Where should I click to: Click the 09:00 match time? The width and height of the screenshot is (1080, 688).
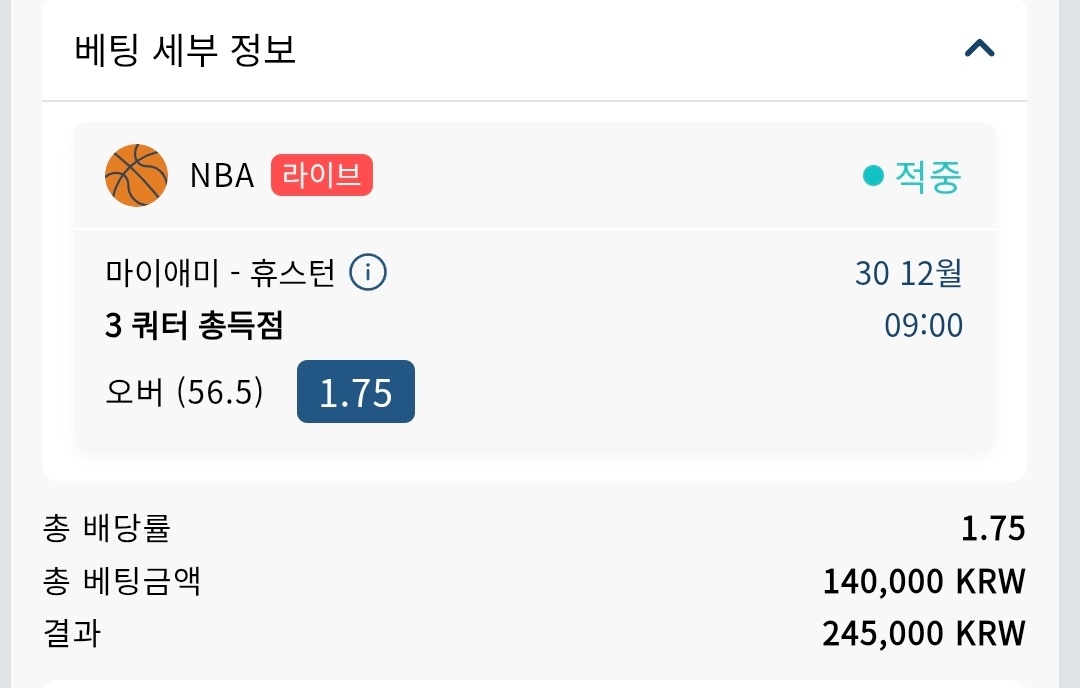coord(923,325)
